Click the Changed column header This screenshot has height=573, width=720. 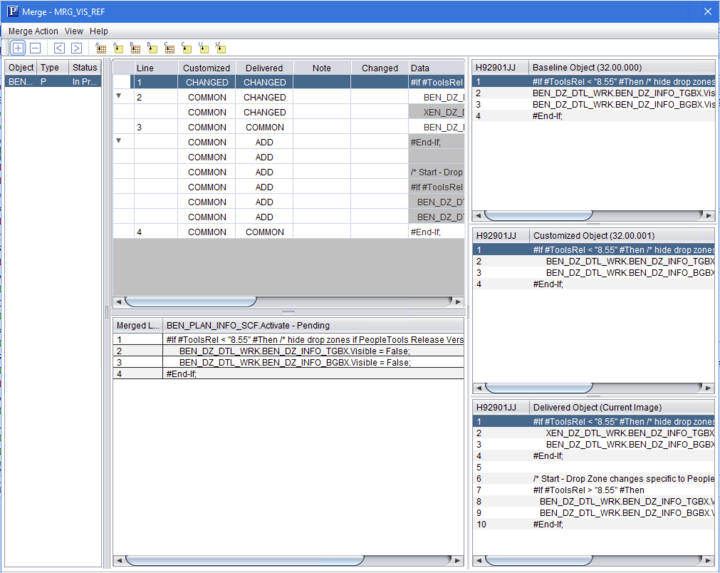coord(379,68)
